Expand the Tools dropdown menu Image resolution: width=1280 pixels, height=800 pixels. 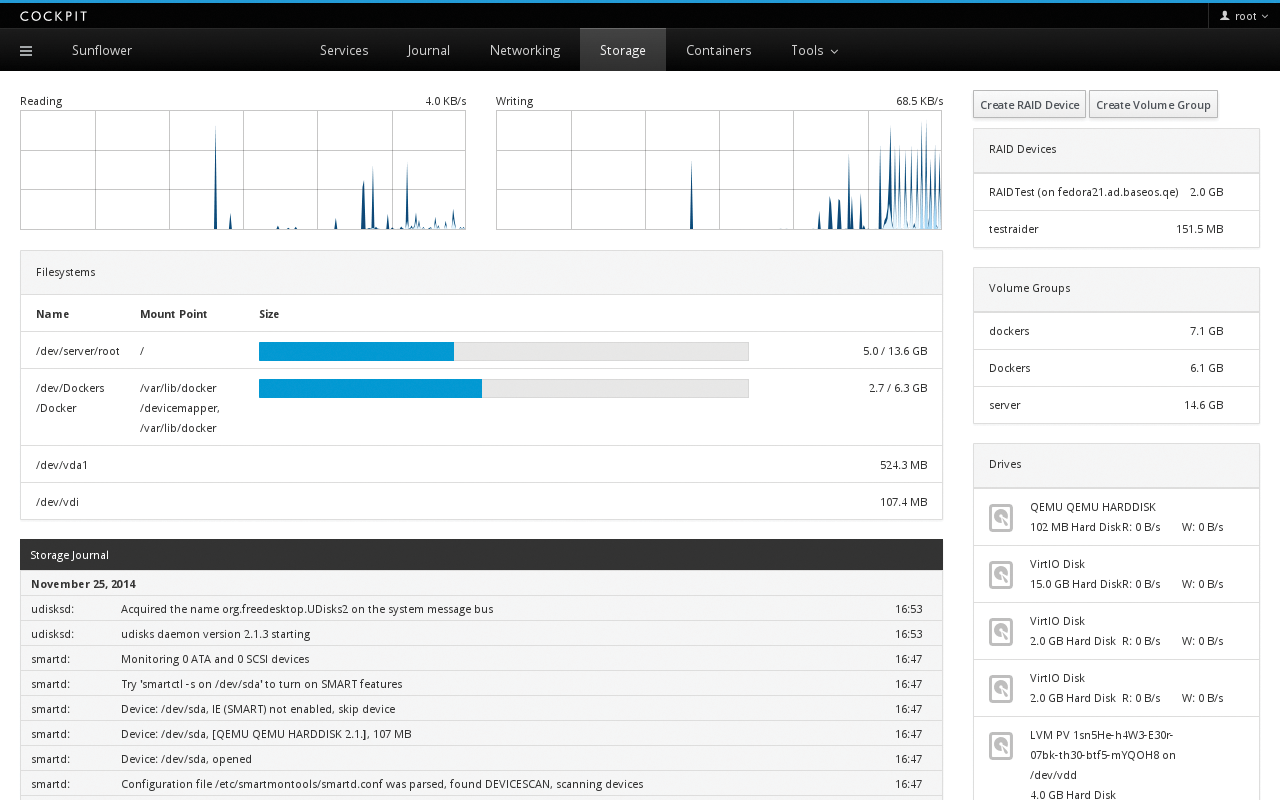click(x=814, y=50)
